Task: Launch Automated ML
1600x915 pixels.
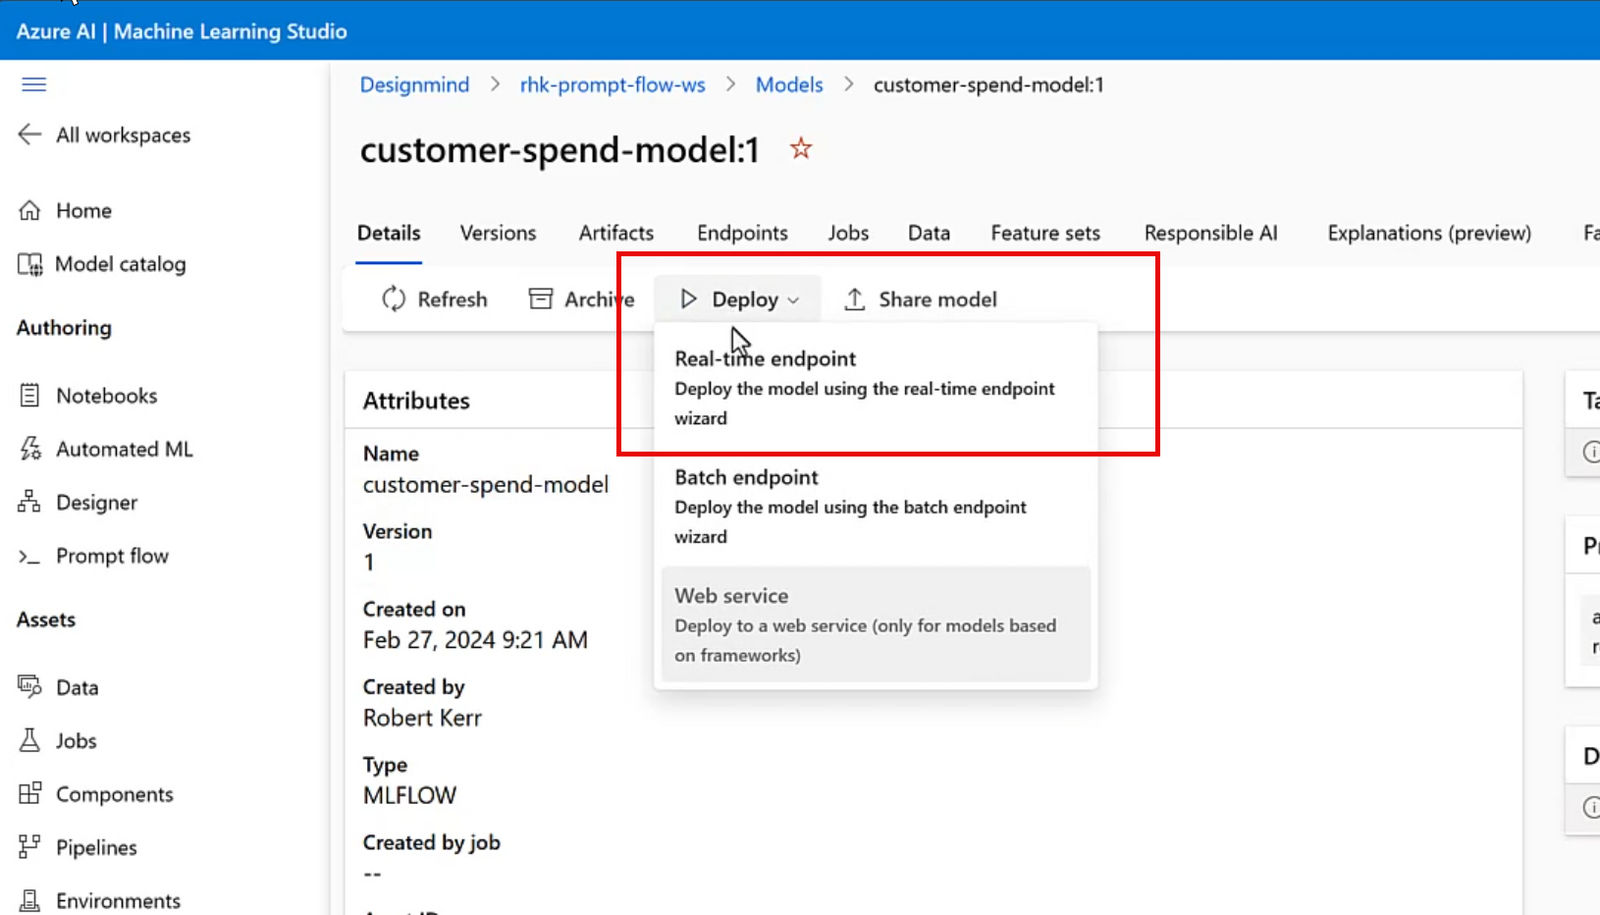Action: (125, 449)
